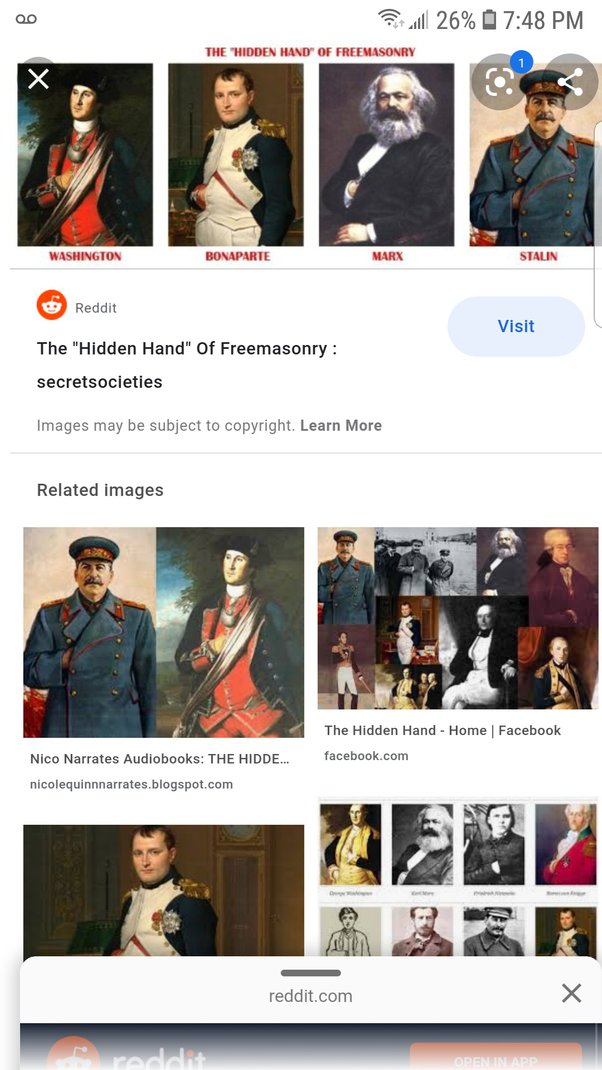Open the Learn More copyright link

click(x=341, y=426)
